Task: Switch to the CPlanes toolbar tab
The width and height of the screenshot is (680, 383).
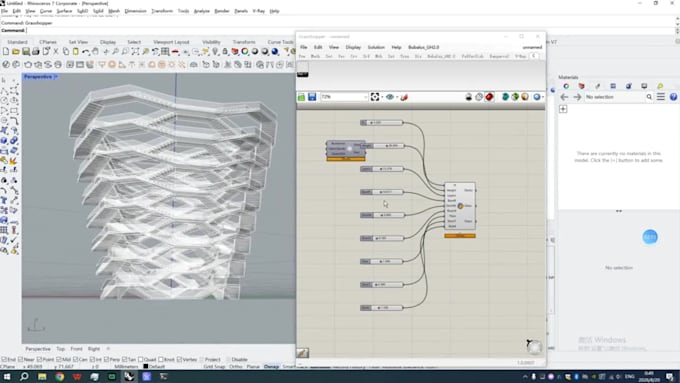Action: [x=48, y=42]
